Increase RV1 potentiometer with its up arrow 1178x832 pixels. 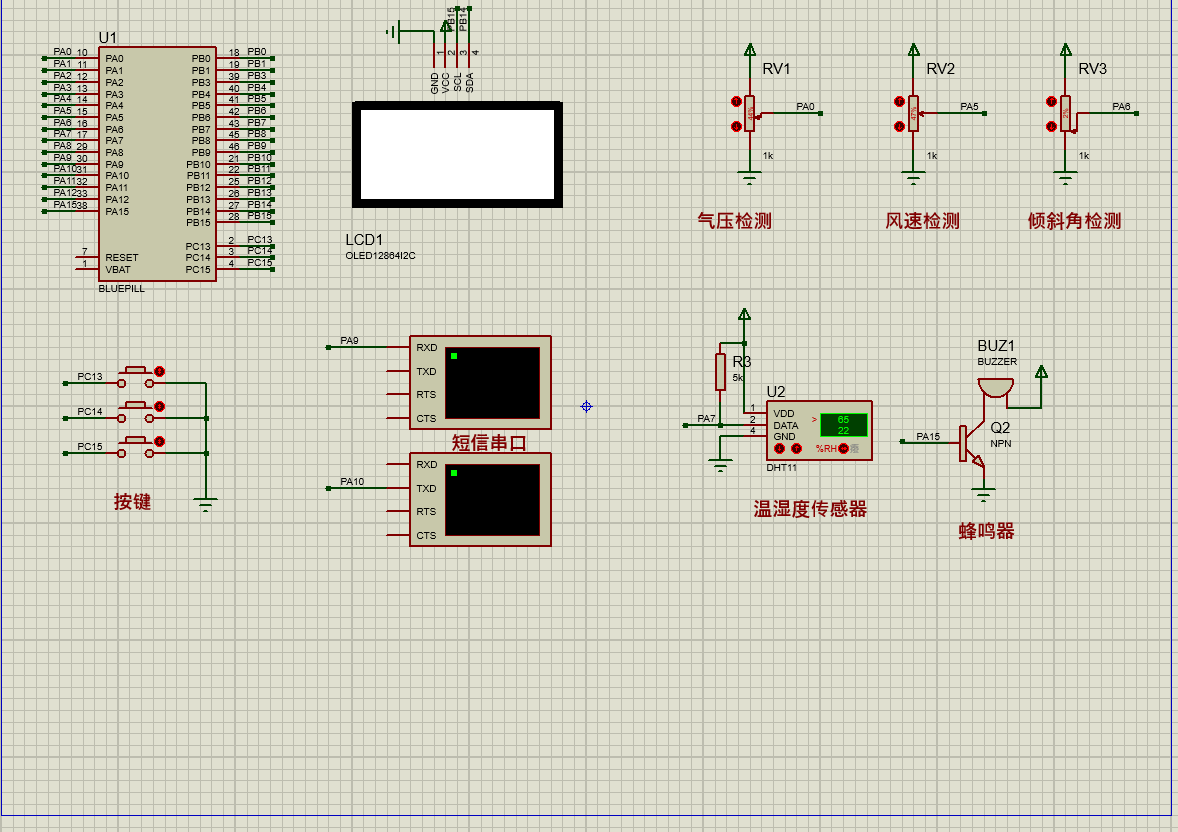coord(736,101)
